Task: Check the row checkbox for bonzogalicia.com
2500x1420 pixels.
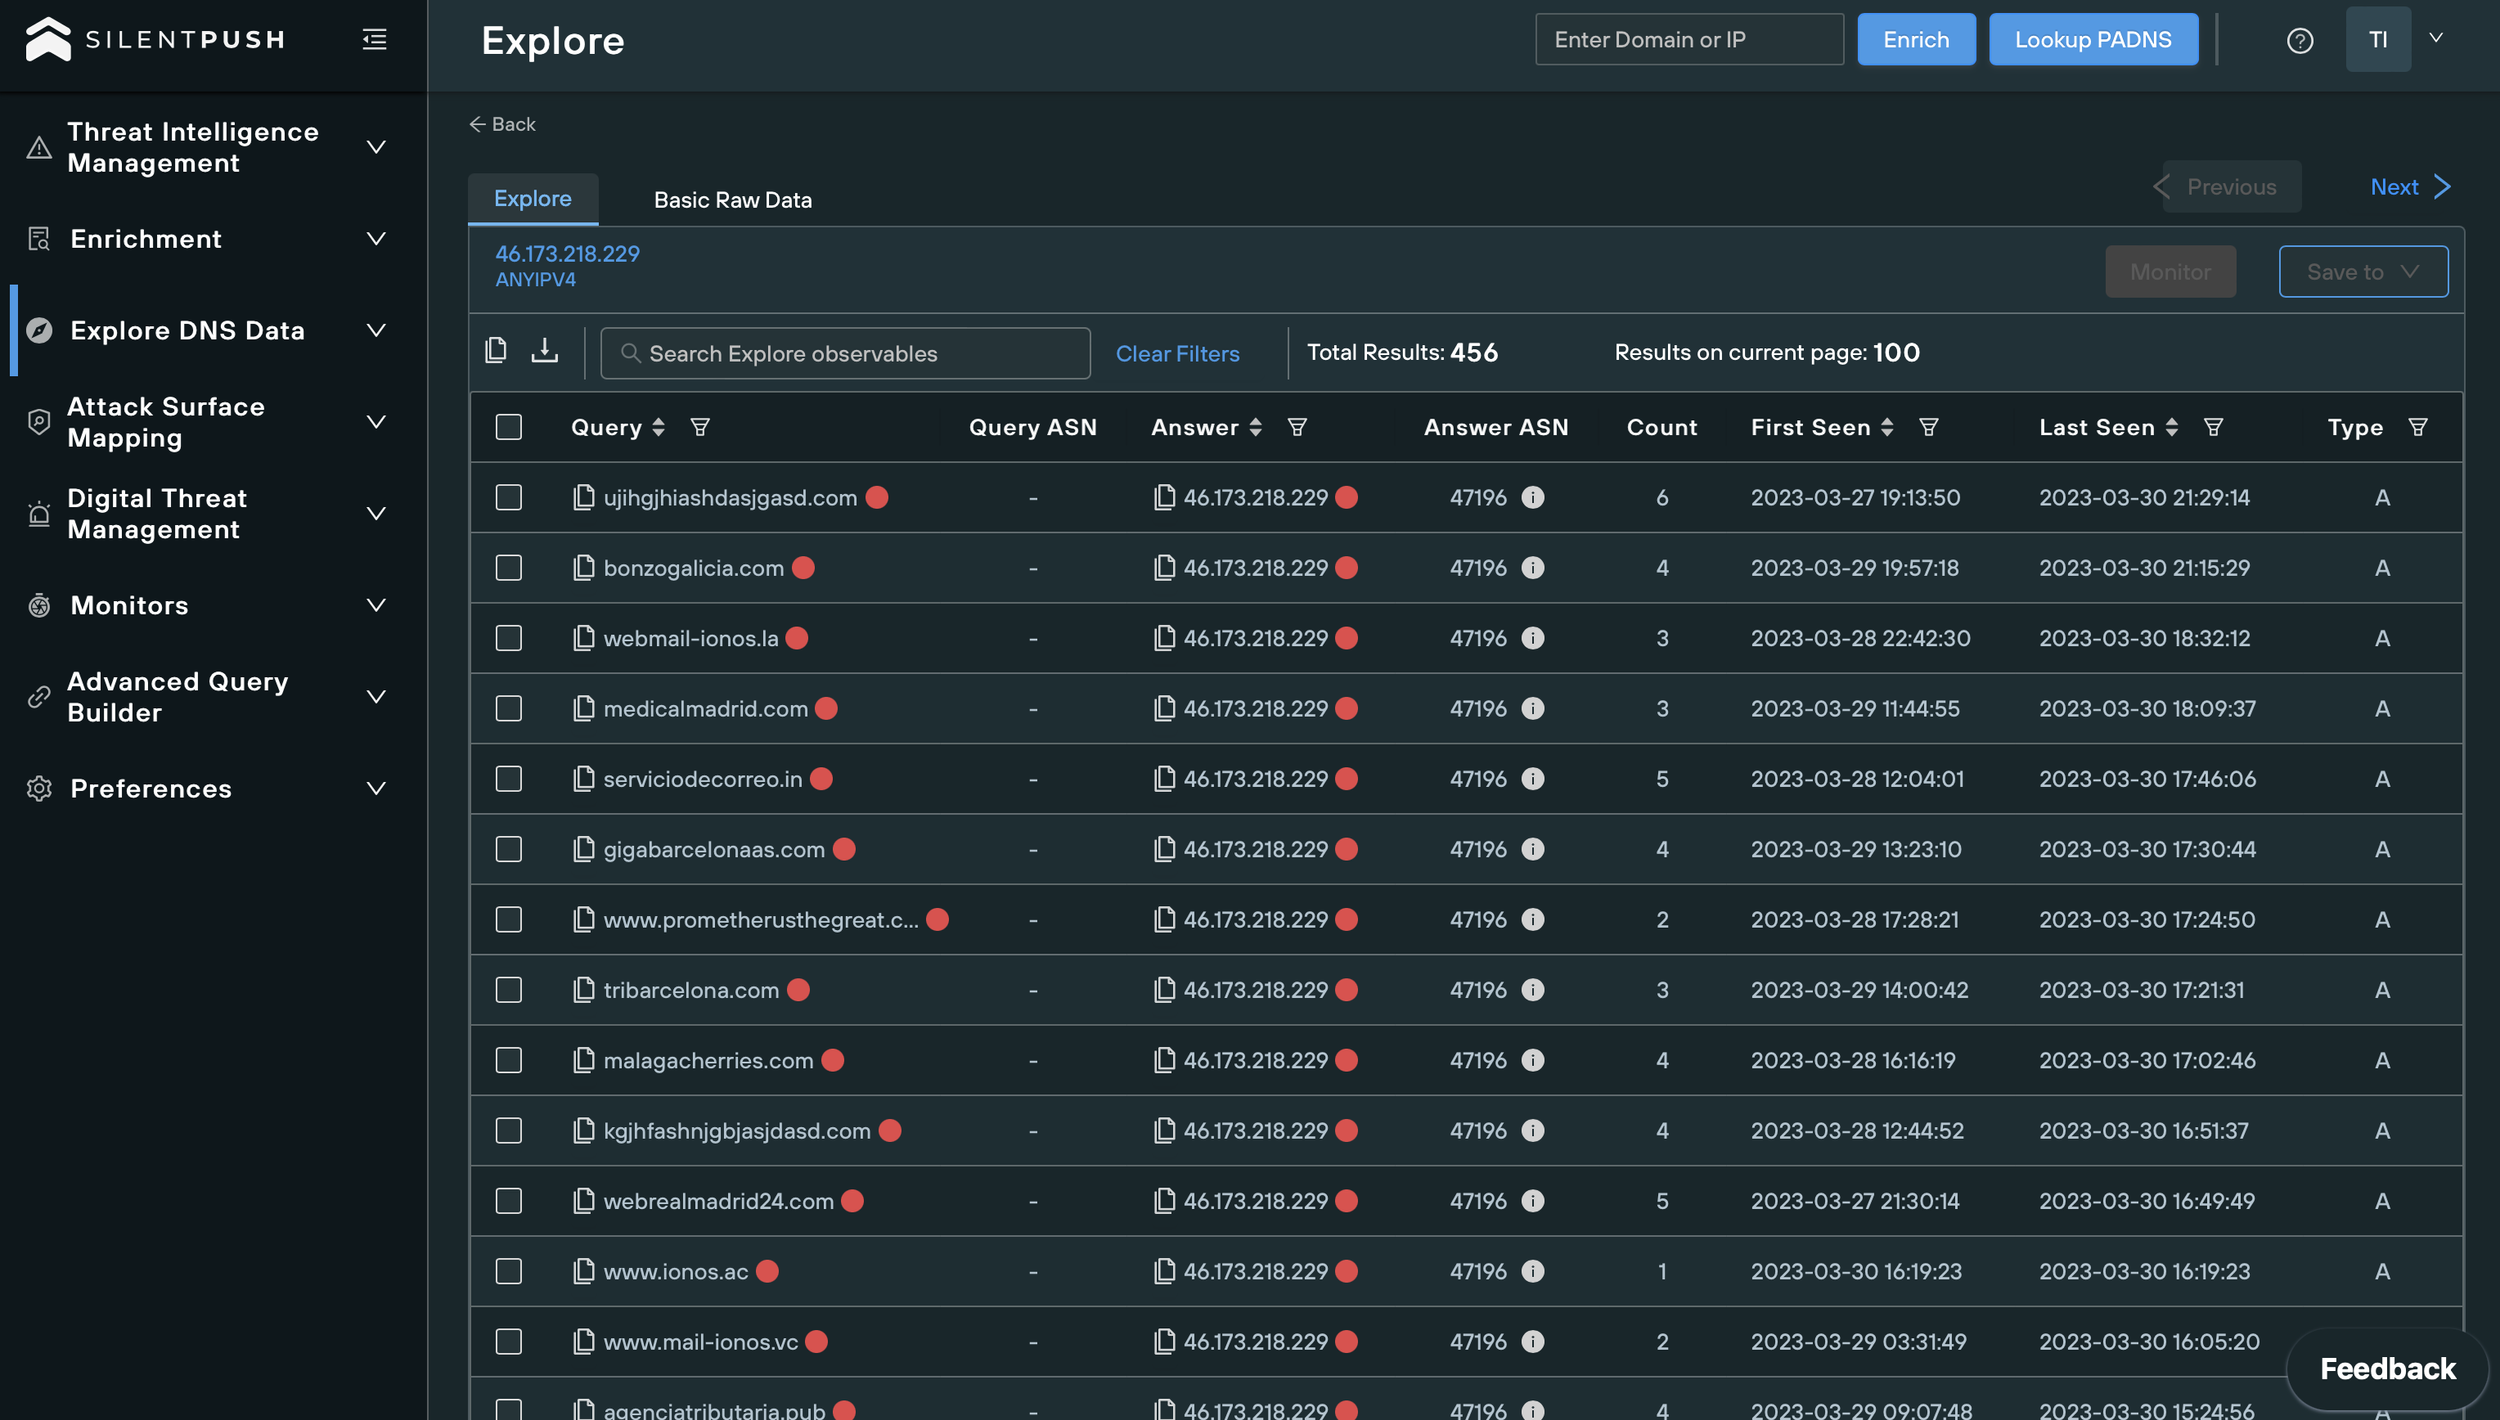Action: [x=508, y=567]
